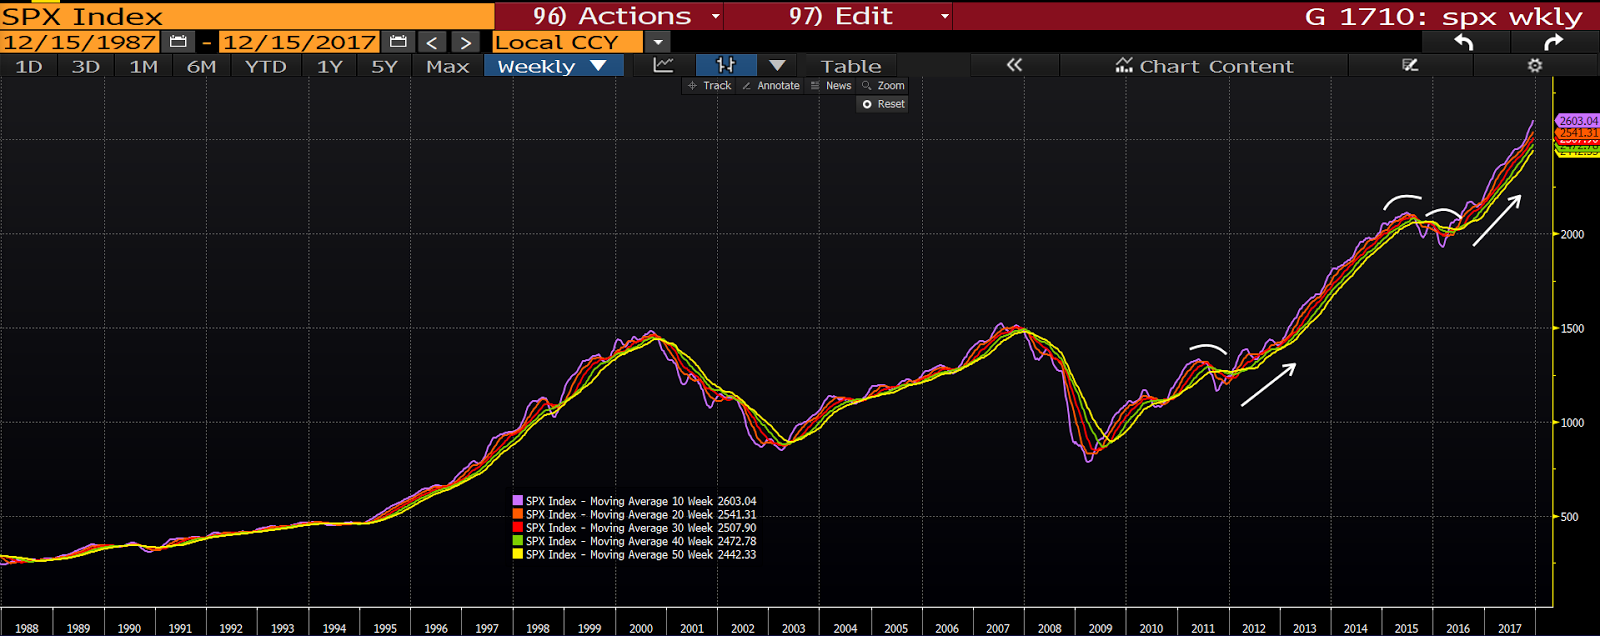Click the 1000 value on price axis

(x=1572, y=423)
